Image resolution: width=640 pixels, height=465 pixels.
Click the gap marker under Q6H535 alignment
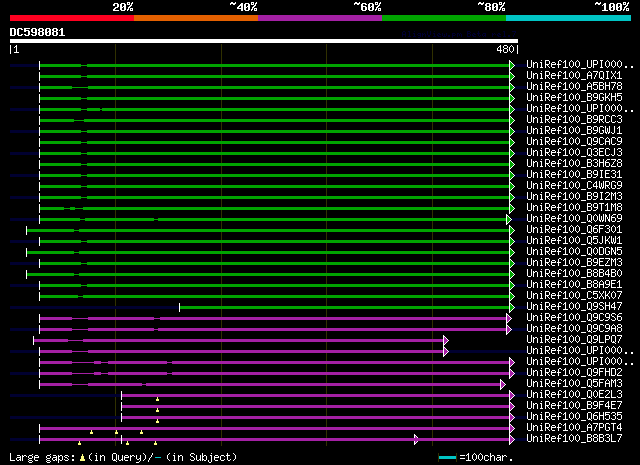tap(158, 421)
